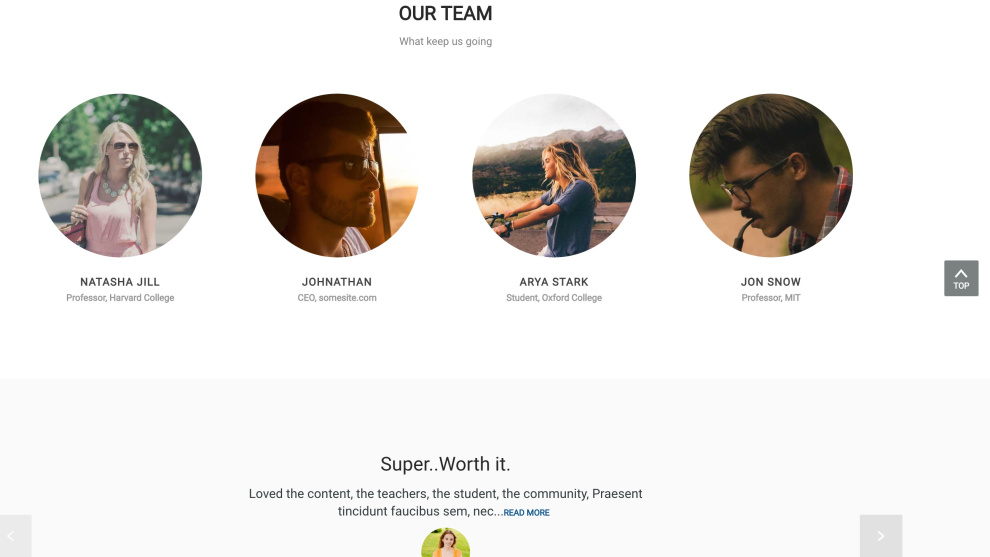Open Jon Snow's circular profile photo
Viewport: 990px width, 557px height.
[x=770, y=176]
